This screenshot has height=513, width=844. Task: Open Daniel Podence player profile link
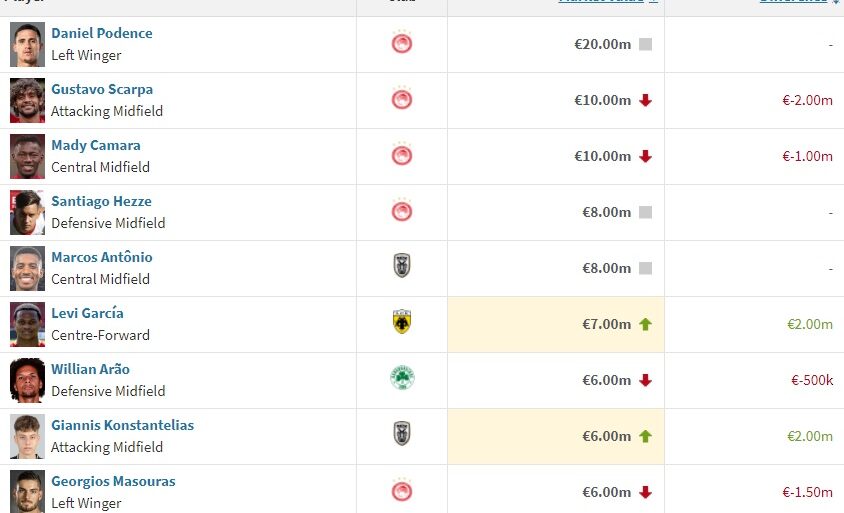pos(102,33)
